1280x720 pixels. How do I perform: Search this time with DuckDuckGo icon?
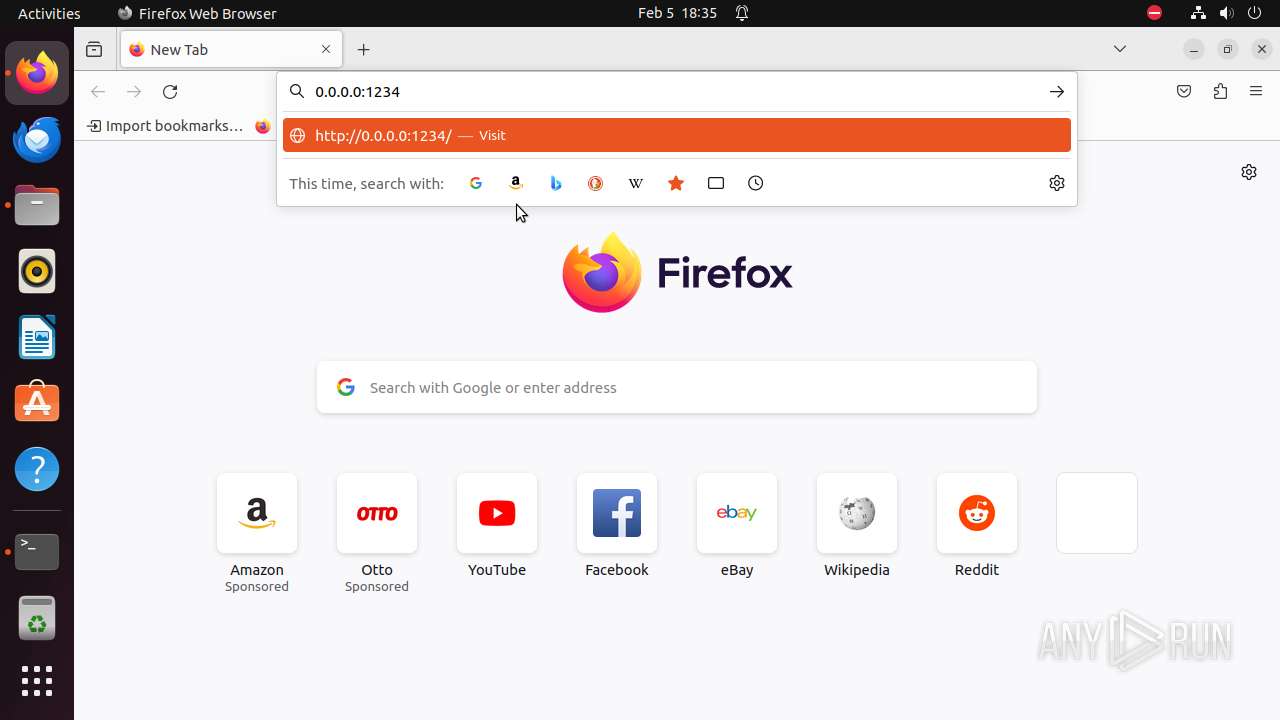(596, 183)
